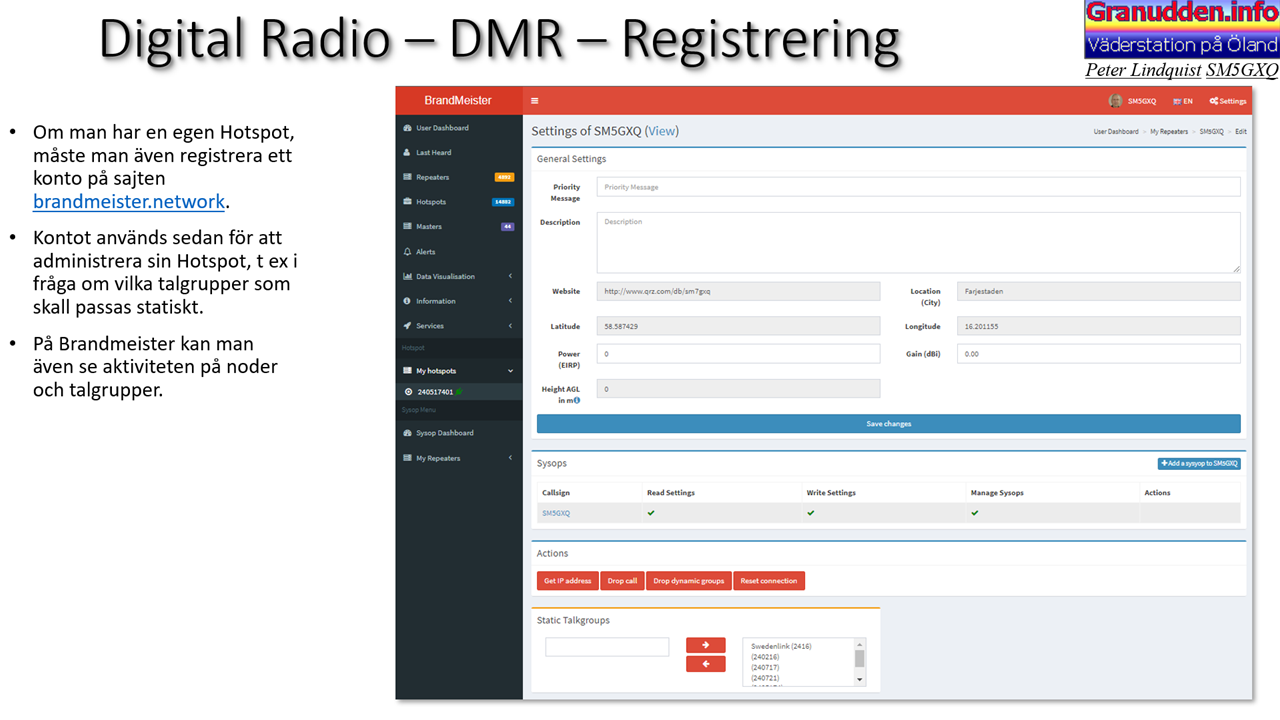Click Add a sysop to SM5GXQ button

coord(1199,464)
